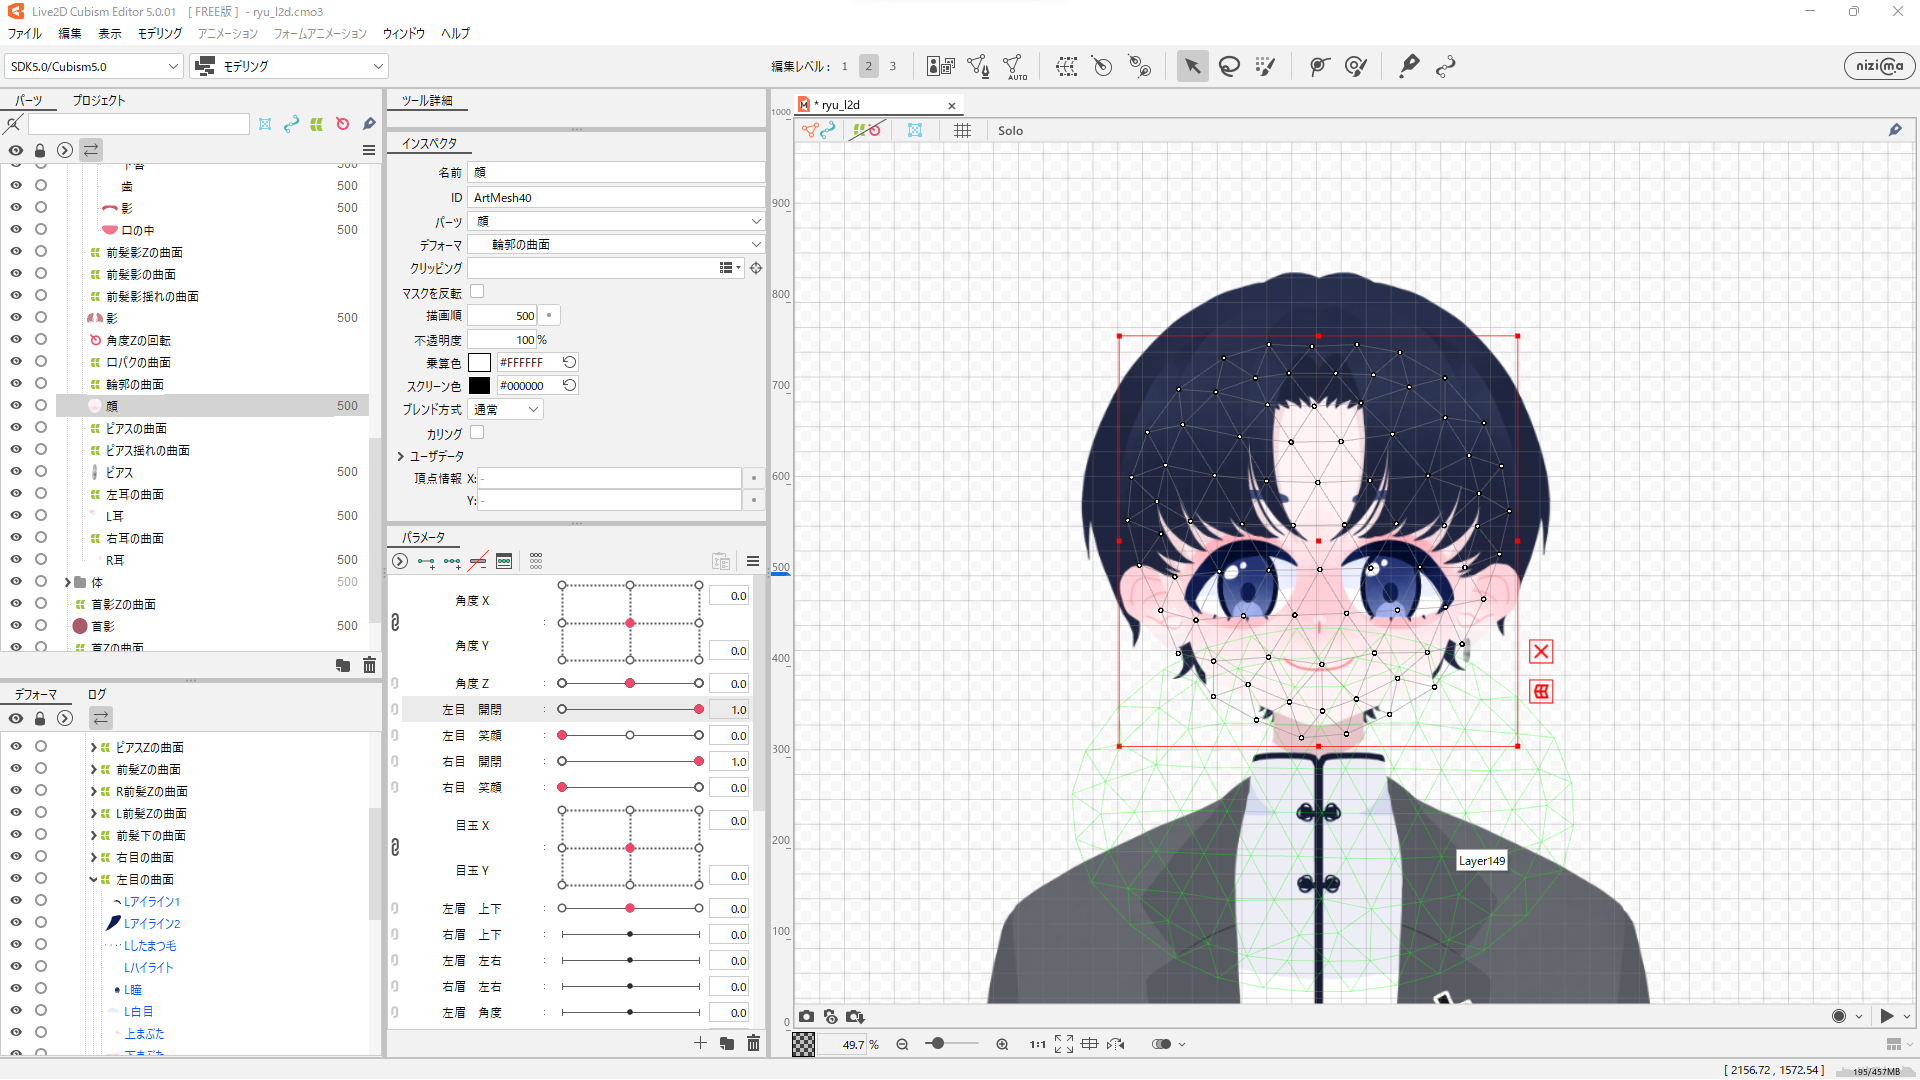Switch to the プロジェクト tab
Viewport: 1920px width, 1080px height.
[x=97, y=100]
